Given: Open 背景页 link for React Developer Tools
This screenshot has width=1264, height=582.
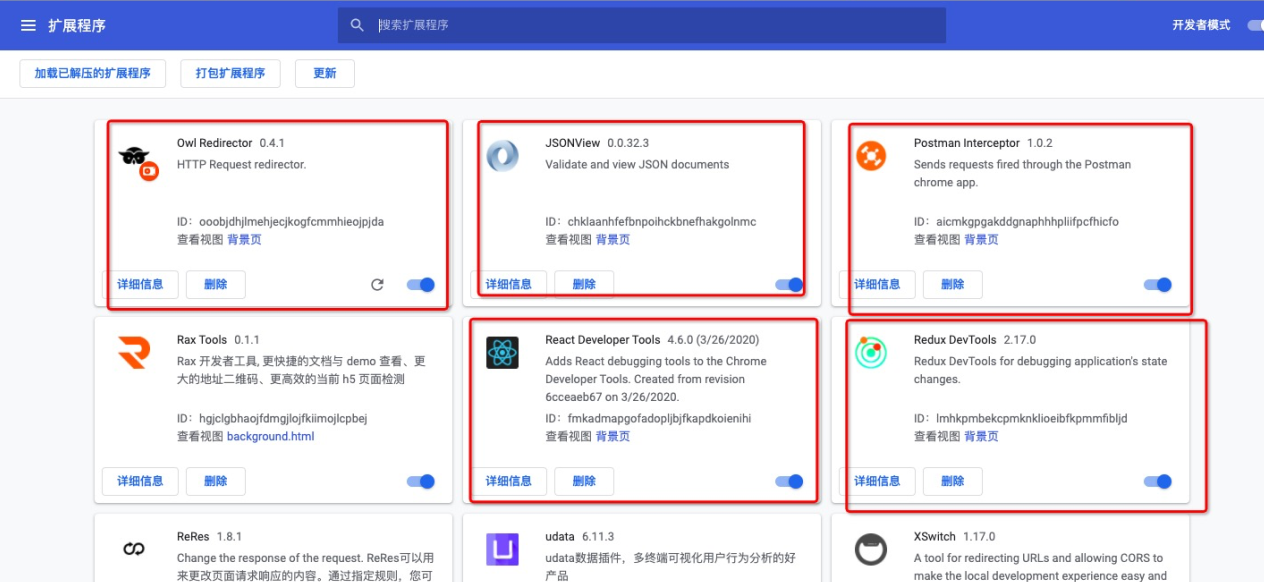Looking at the screenshot, I should click(613, 437).
